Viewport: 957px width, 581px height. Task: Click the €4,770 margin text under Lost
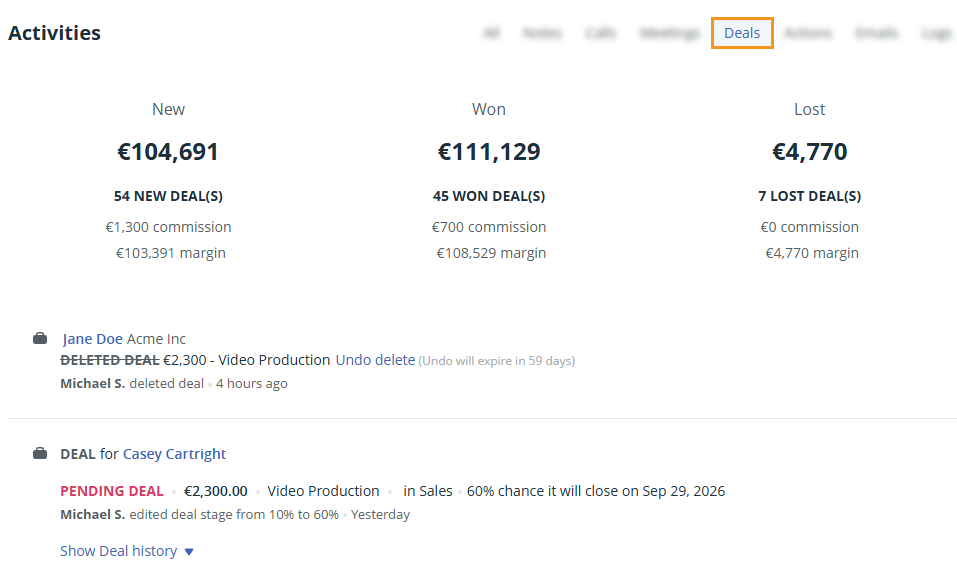(812, 253)
